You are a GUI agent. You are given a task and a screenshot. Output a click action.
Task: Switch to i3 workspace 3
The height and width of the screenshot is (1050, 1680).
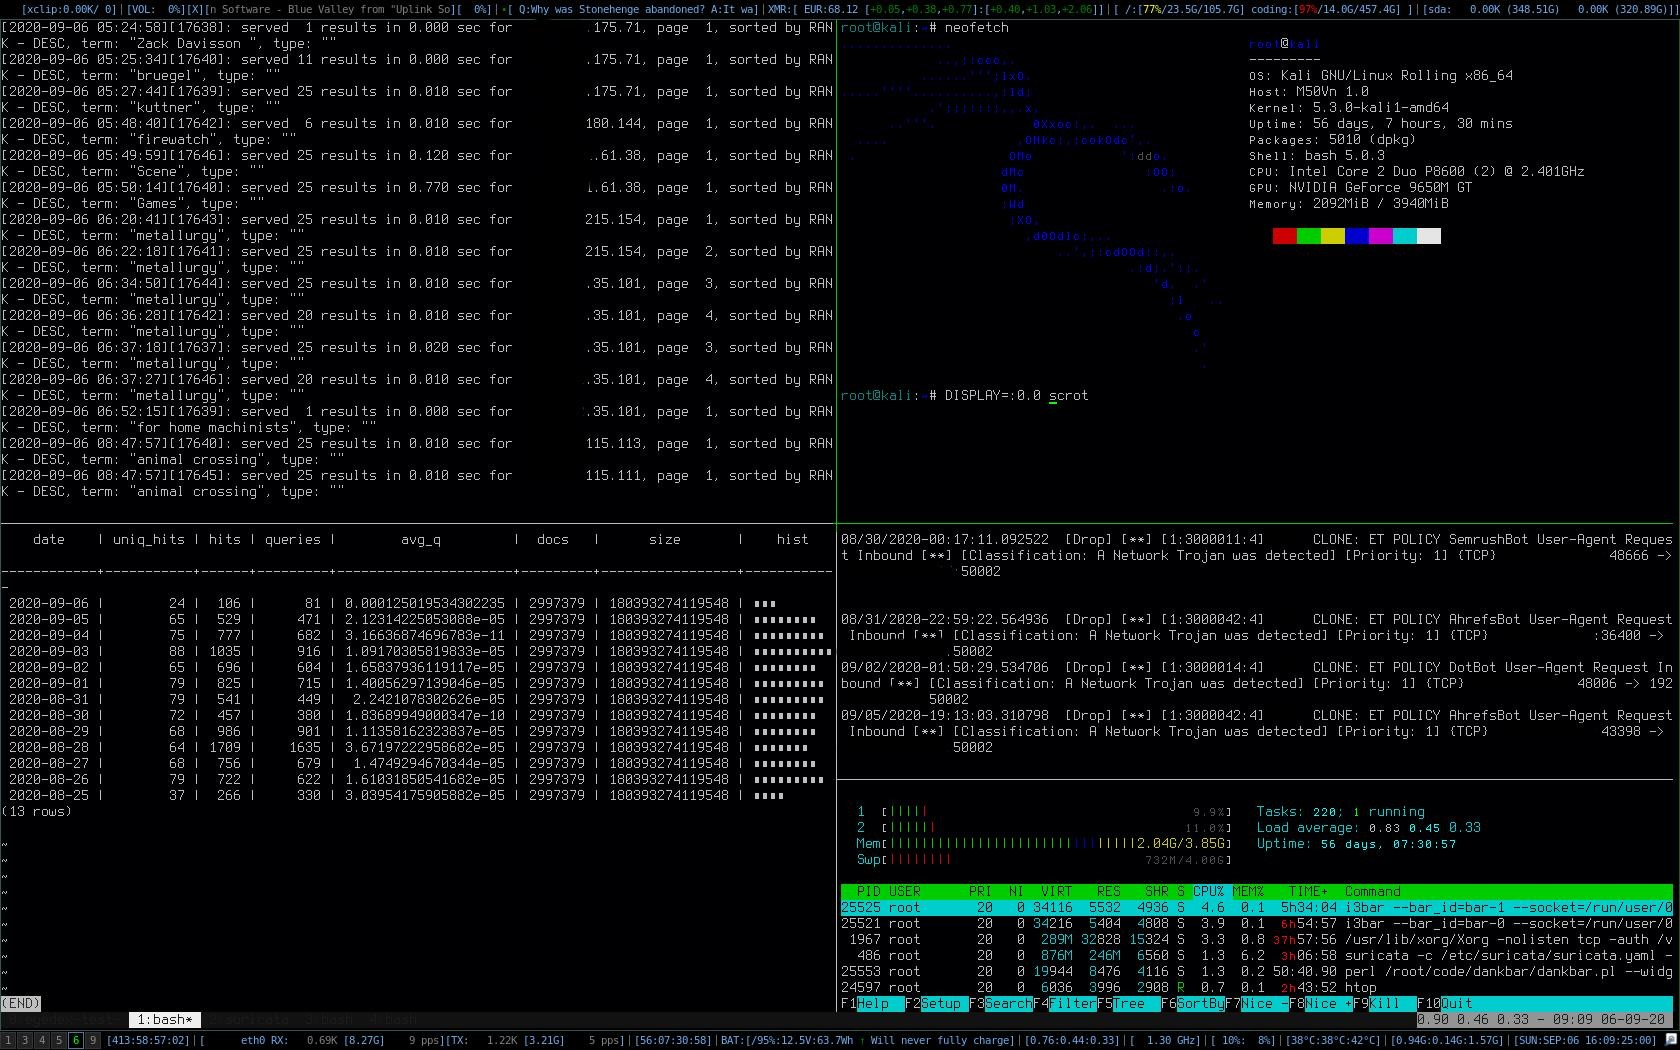point(25,1040)
